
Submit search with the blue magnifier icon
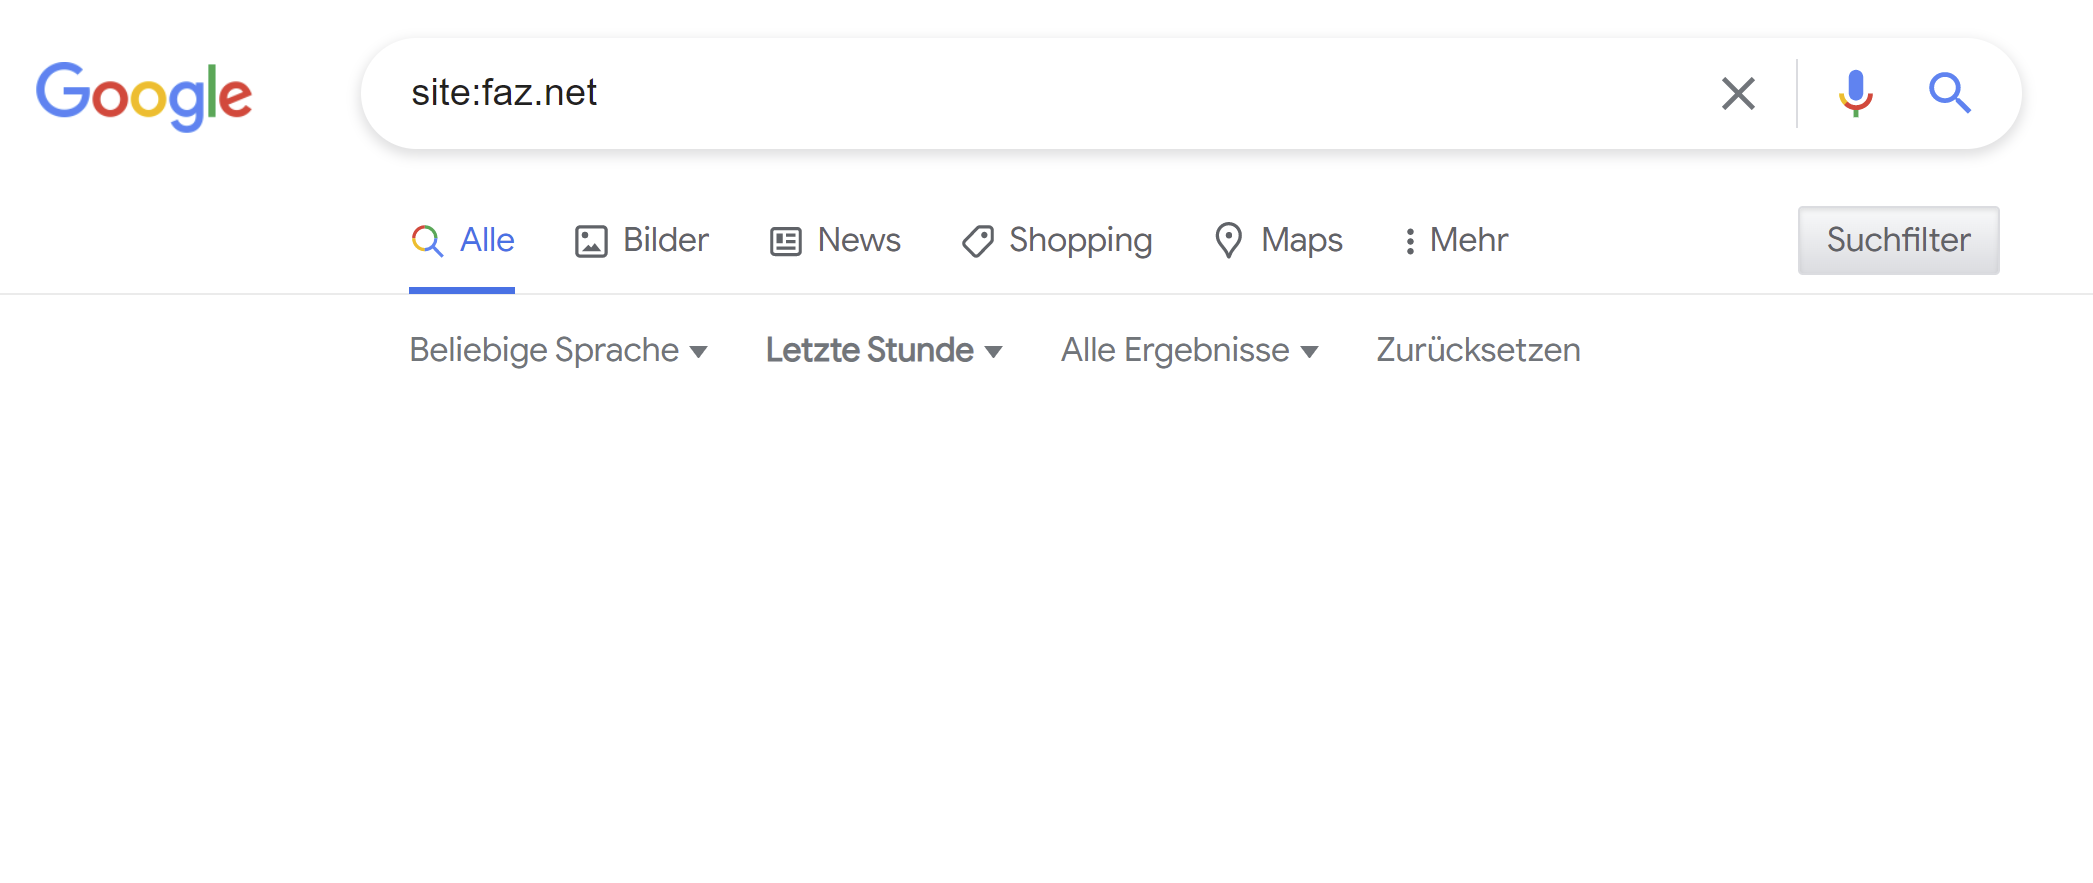click(x=1949, y=94)
